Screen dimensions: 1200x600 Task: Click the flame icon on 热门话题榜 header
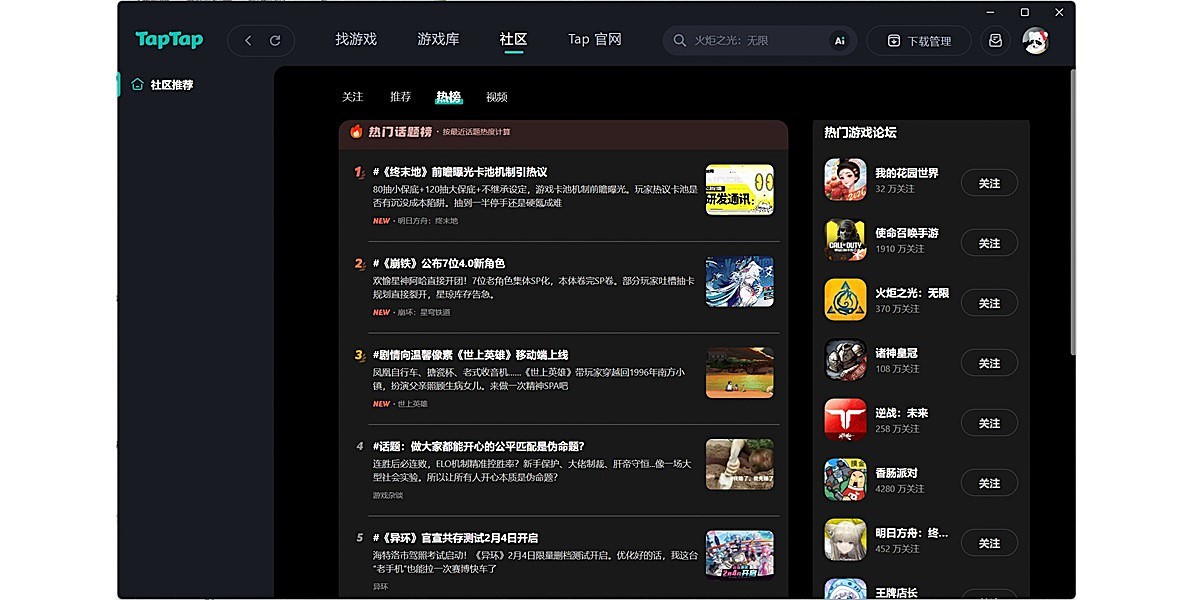pos(356,131)
